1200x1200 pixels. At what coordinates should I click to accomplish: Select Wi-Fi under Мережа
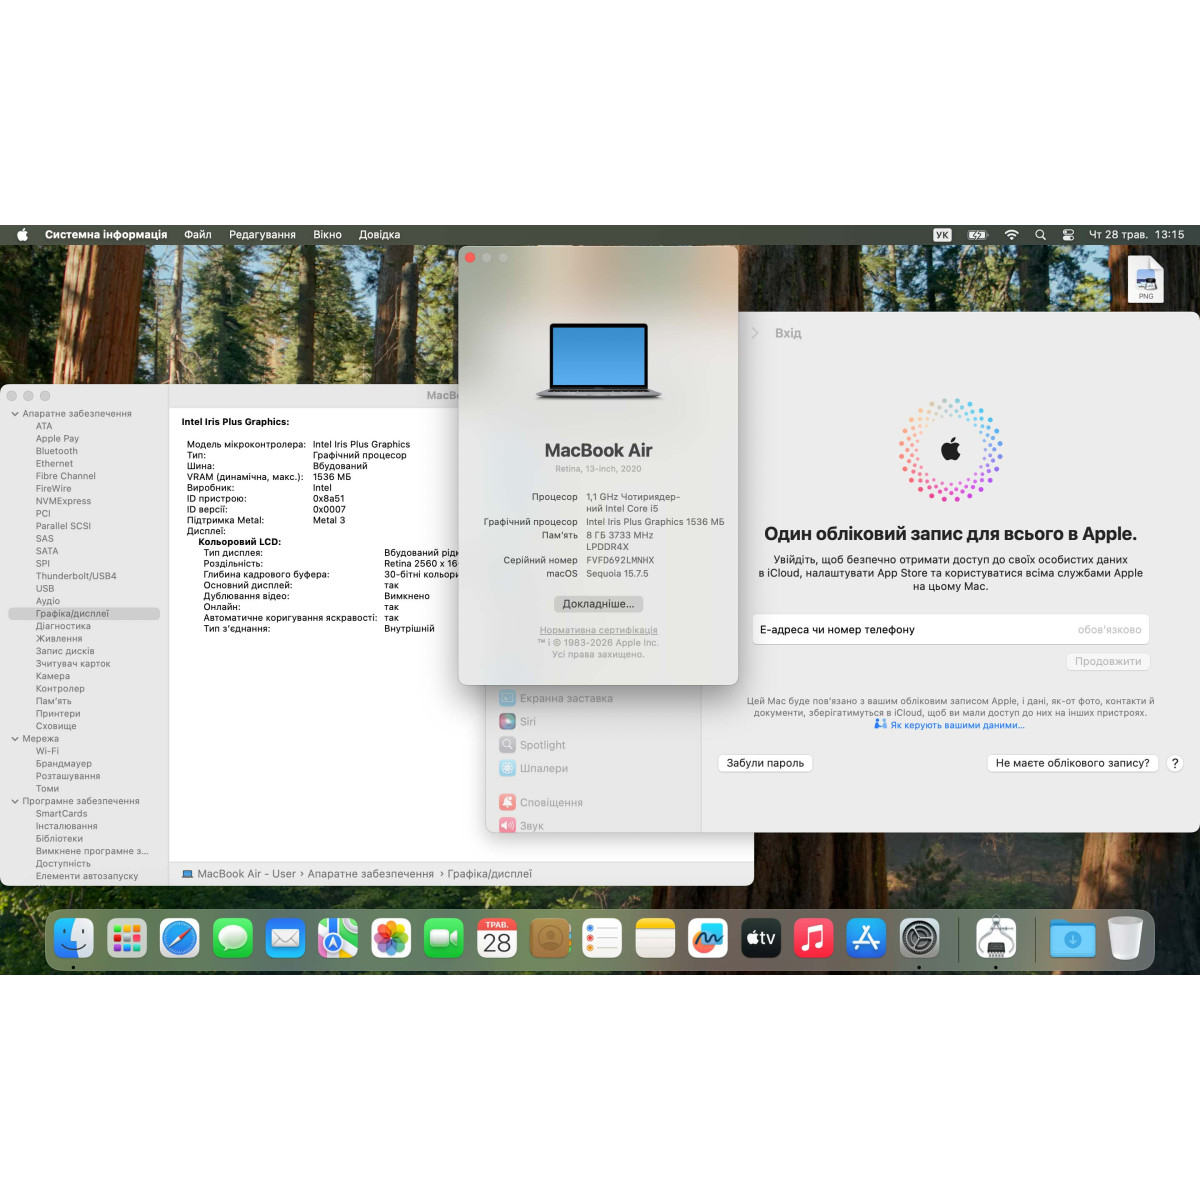47,751
